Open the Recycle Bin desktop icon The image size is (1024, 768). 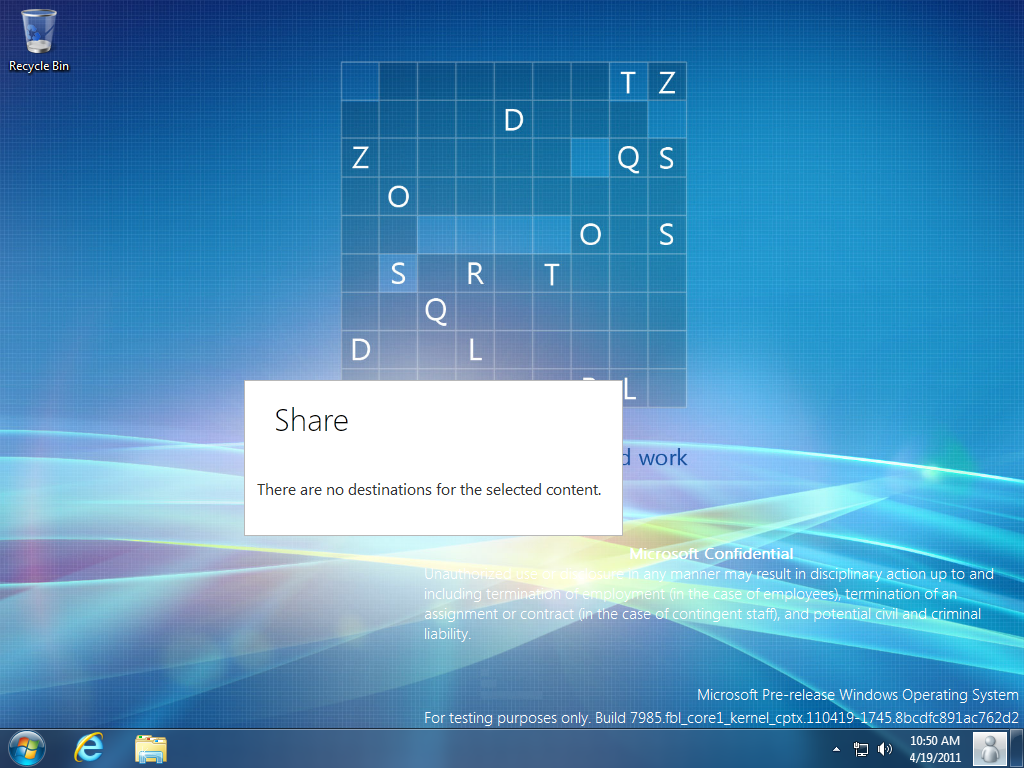39,39
